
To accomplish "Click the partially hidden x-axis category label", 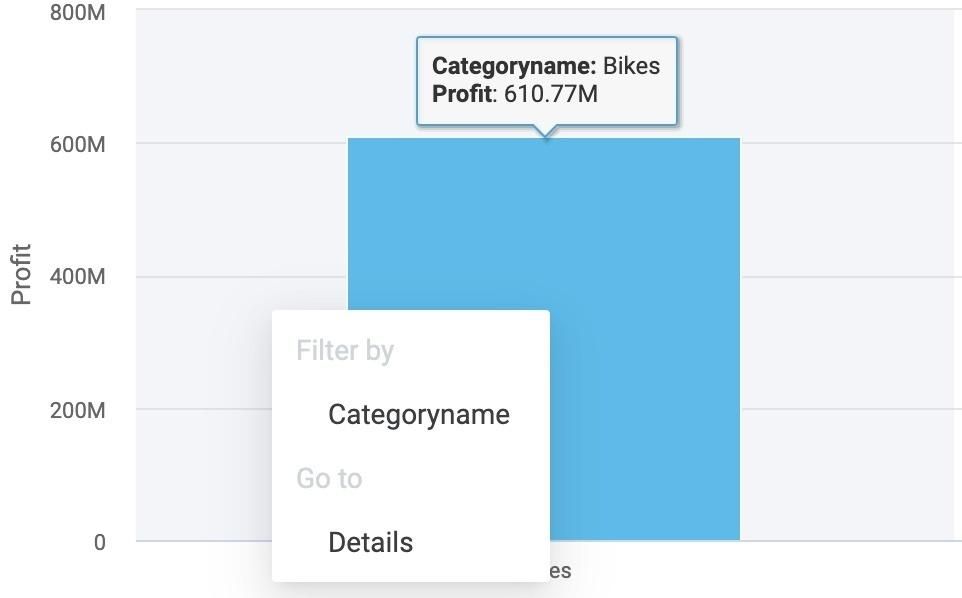I will pyautogui.click(x=560, y=571).
